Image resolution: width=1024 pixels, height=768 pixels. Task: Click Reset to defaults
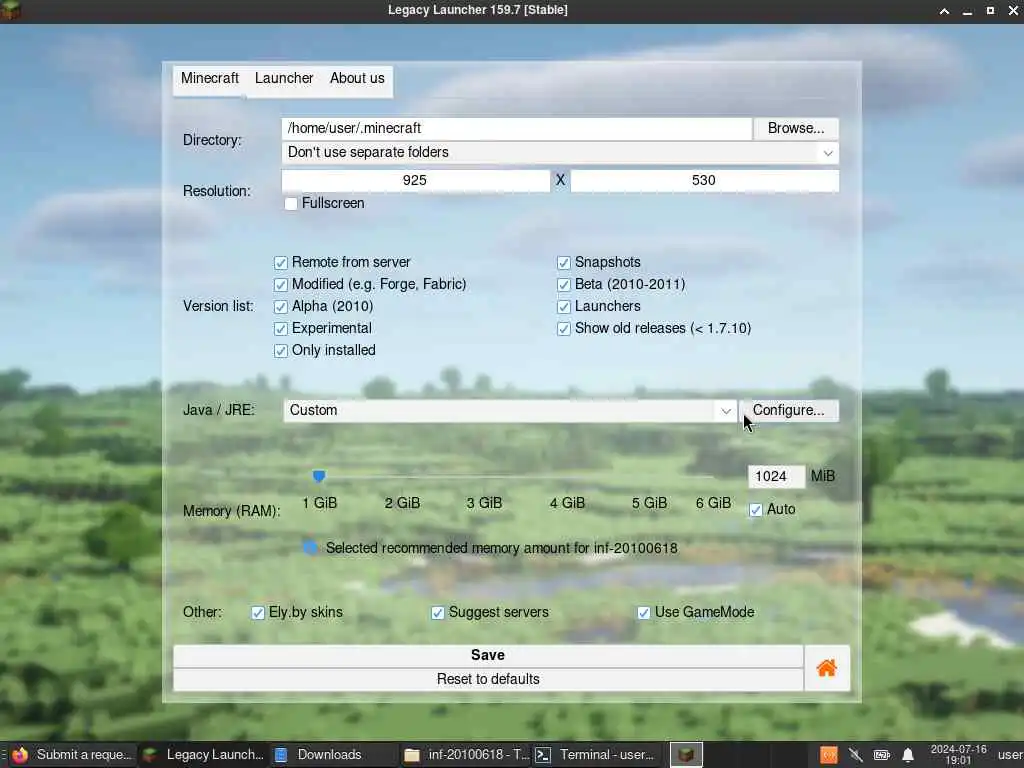pos(488,680)
